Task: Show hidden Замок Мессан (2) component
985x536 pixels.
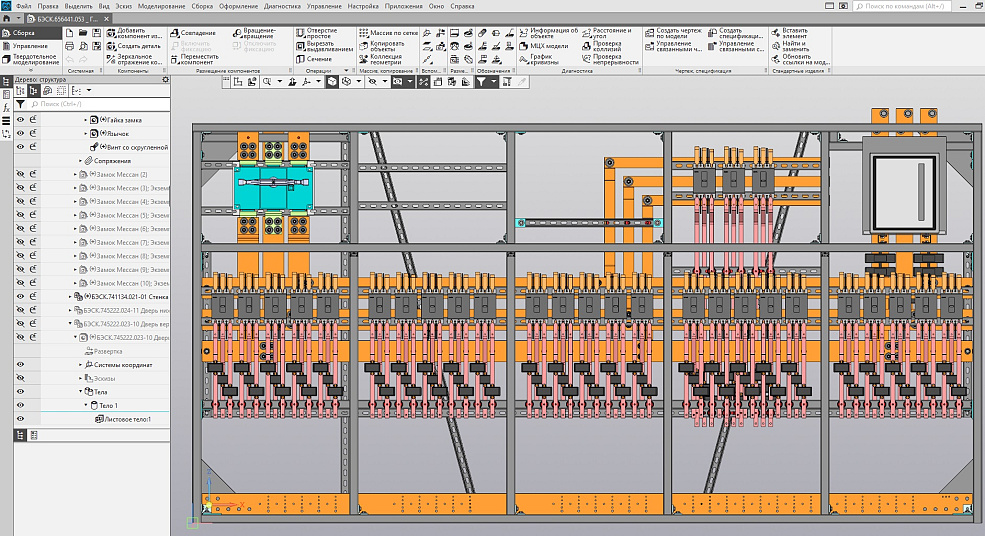Action: tap(20, 174)
